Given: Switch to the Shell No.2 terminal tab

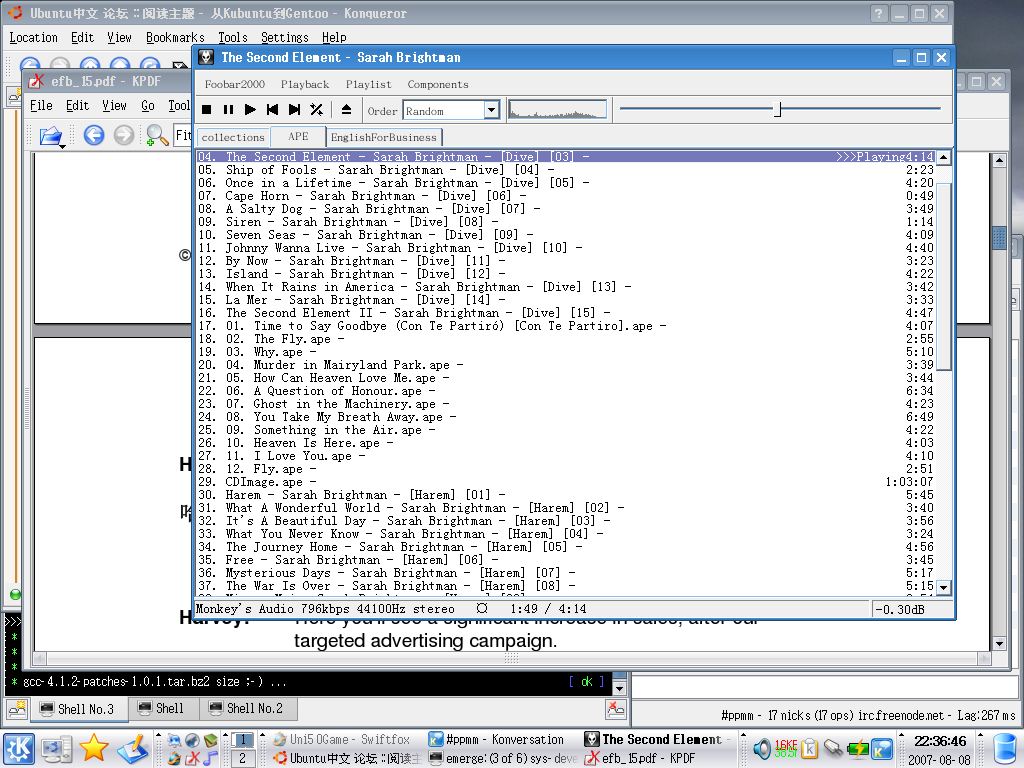Looking at the screenshot, I should click(x=248, y=709).
